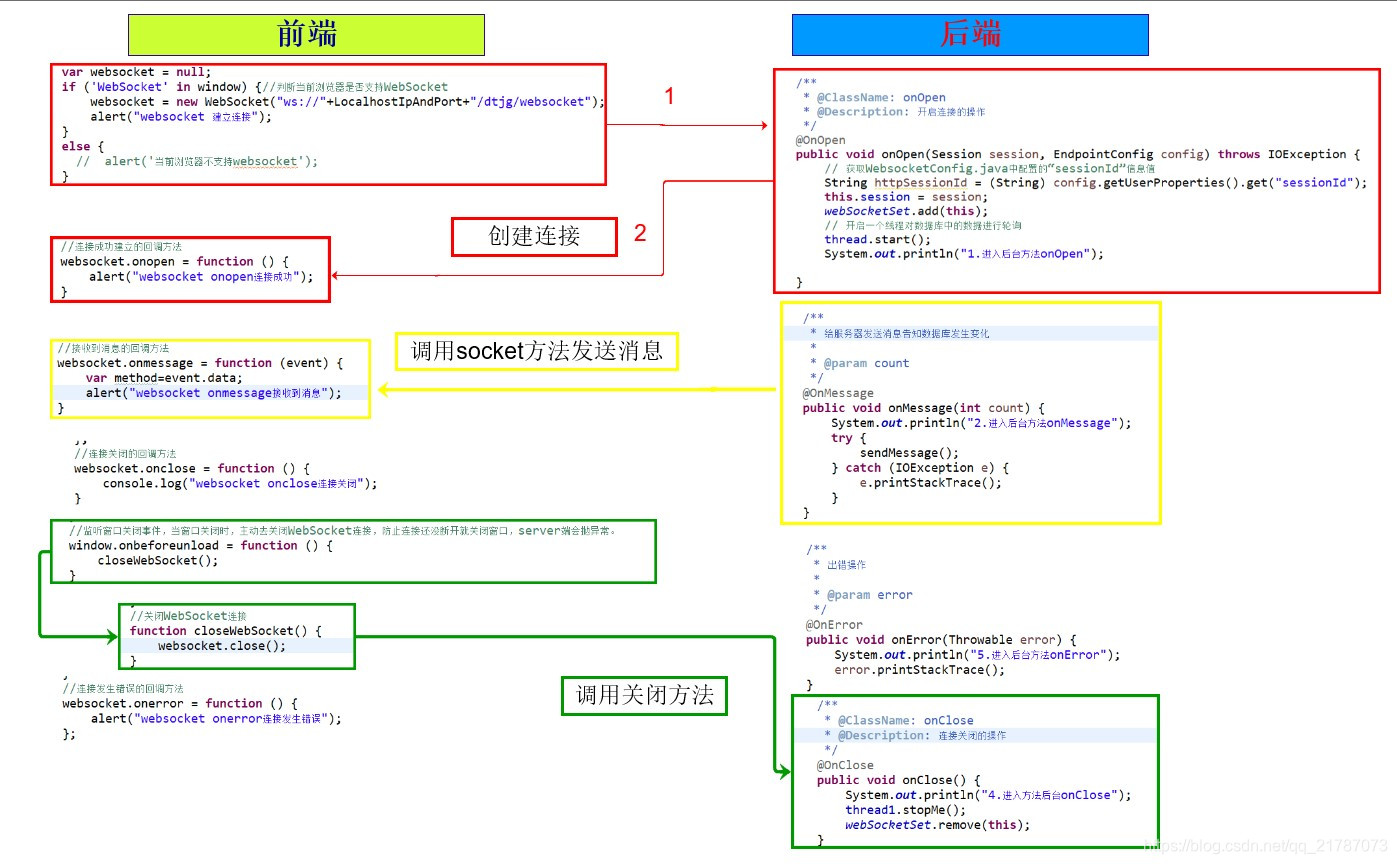The image size is (1397, 864).
Task: Click the comment //连接关闭的回调方法
Action: [x=125, y=453]
